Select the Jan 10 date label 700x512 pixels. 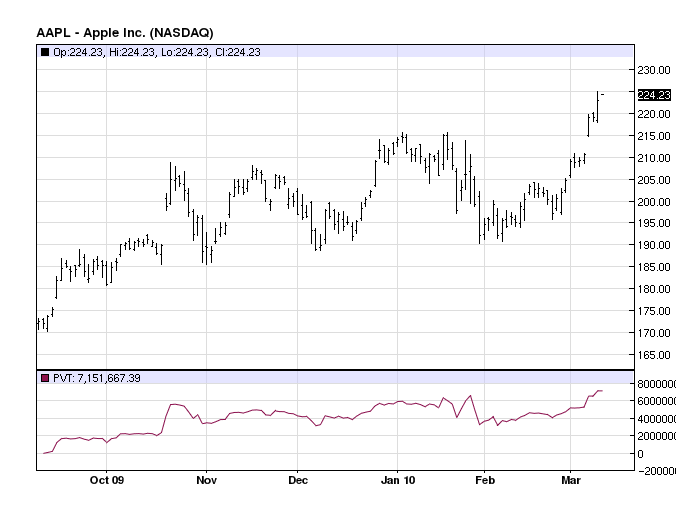(x=397, y=480)
